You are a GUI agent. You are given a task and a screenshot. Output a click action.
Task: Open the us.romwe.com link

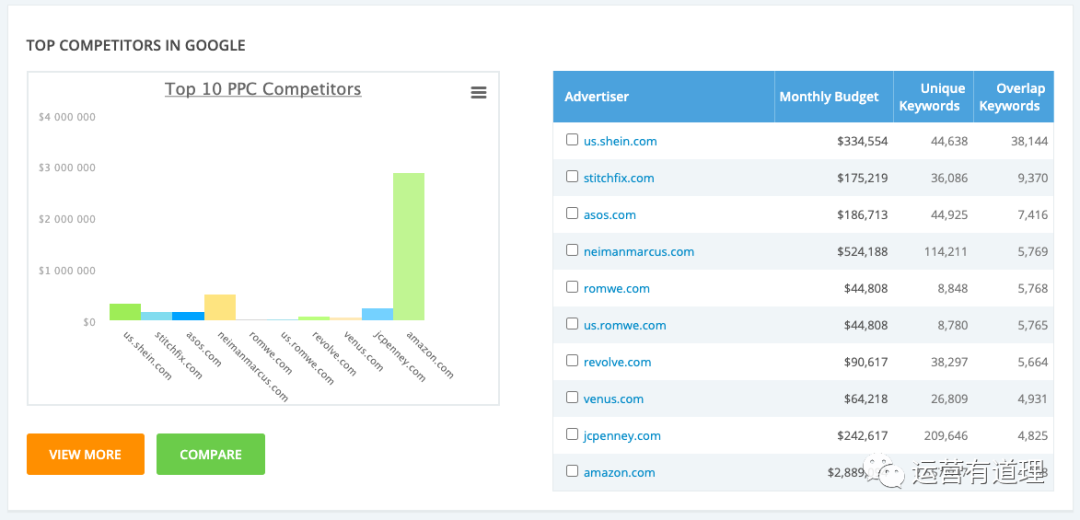pos(624,325)
